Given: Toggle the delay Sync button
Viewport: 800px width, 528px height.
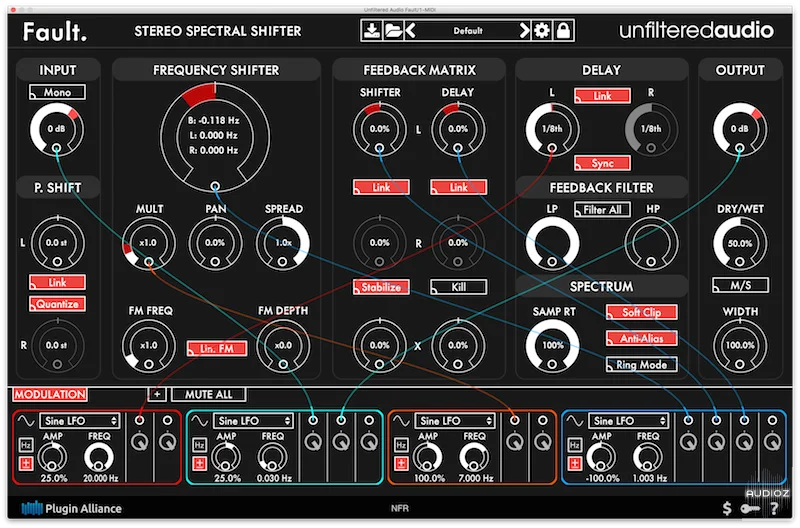Looking at the screenshot, I should click(x=602, y=163).
